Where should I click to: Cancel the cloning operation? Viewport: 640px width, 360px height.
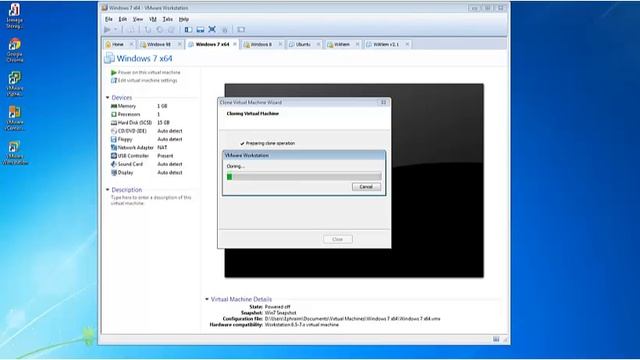tap(366, 187)
